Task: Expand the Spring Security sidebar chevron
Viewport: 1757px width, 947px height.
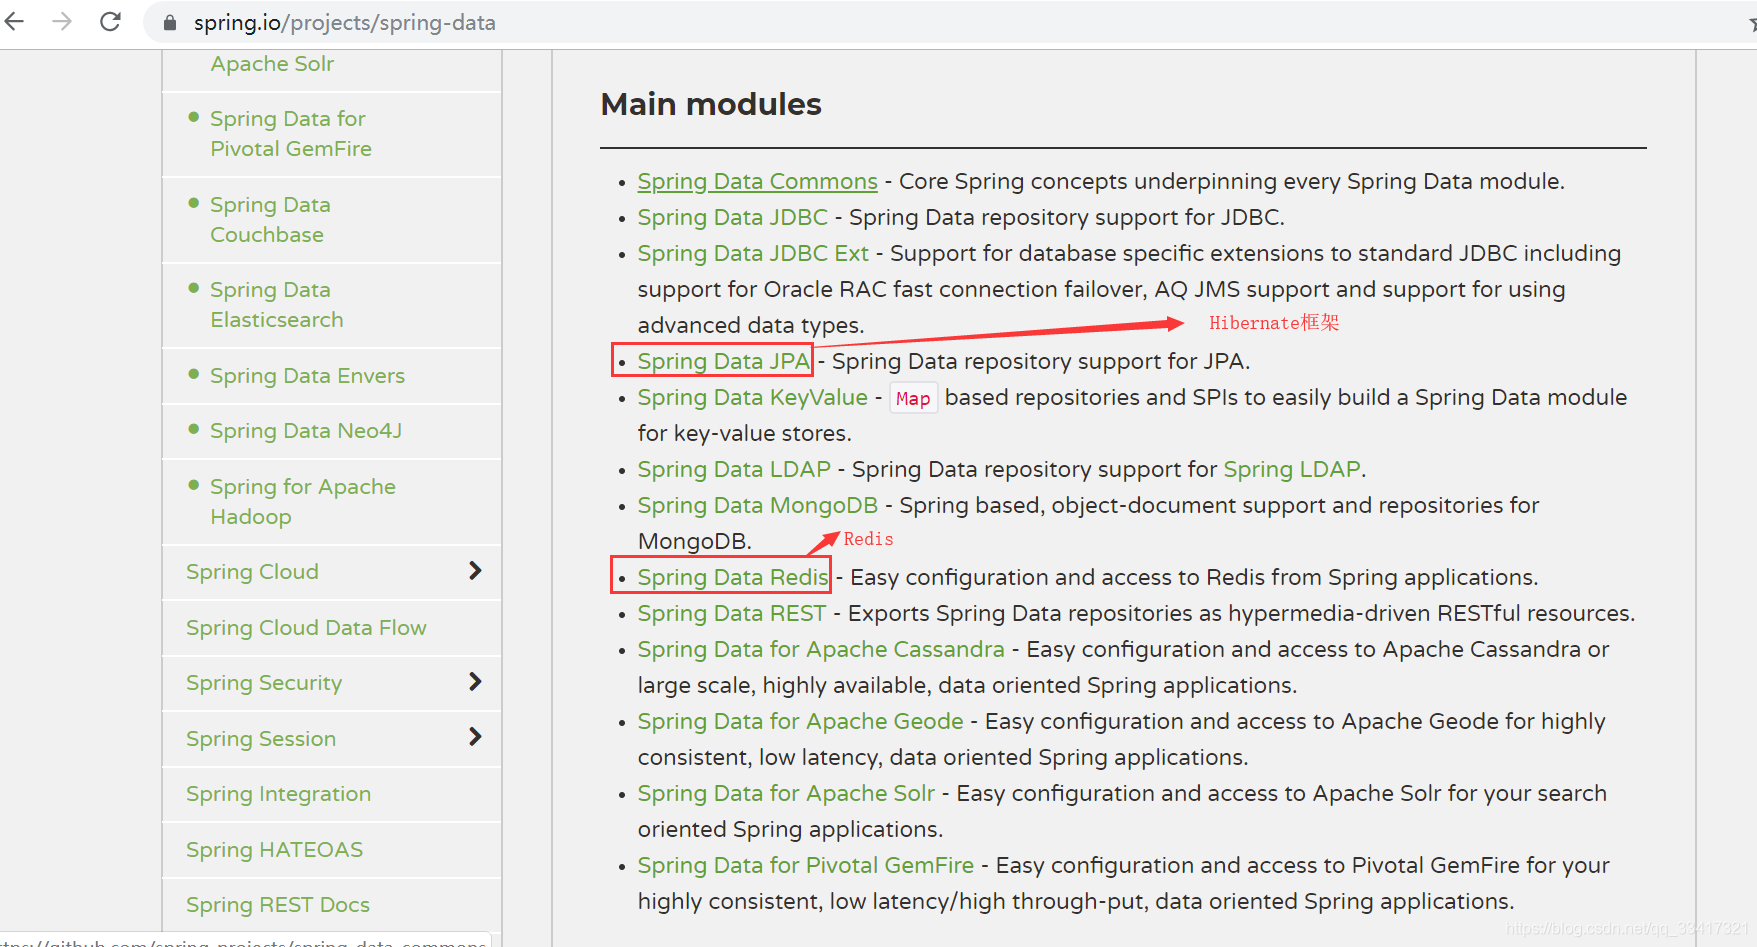Action: coord(475,682)
